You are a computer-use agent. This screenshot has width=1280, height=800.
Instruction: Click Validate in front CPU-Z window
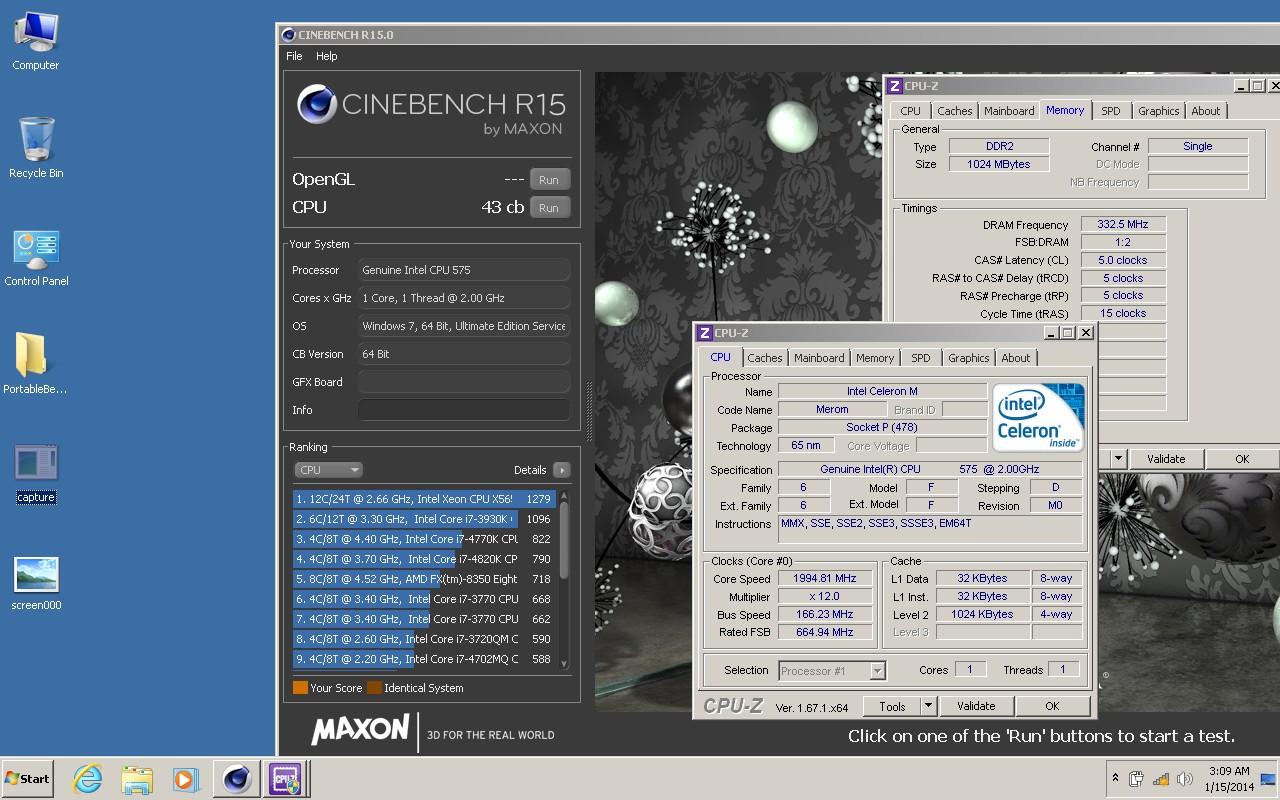976,706
